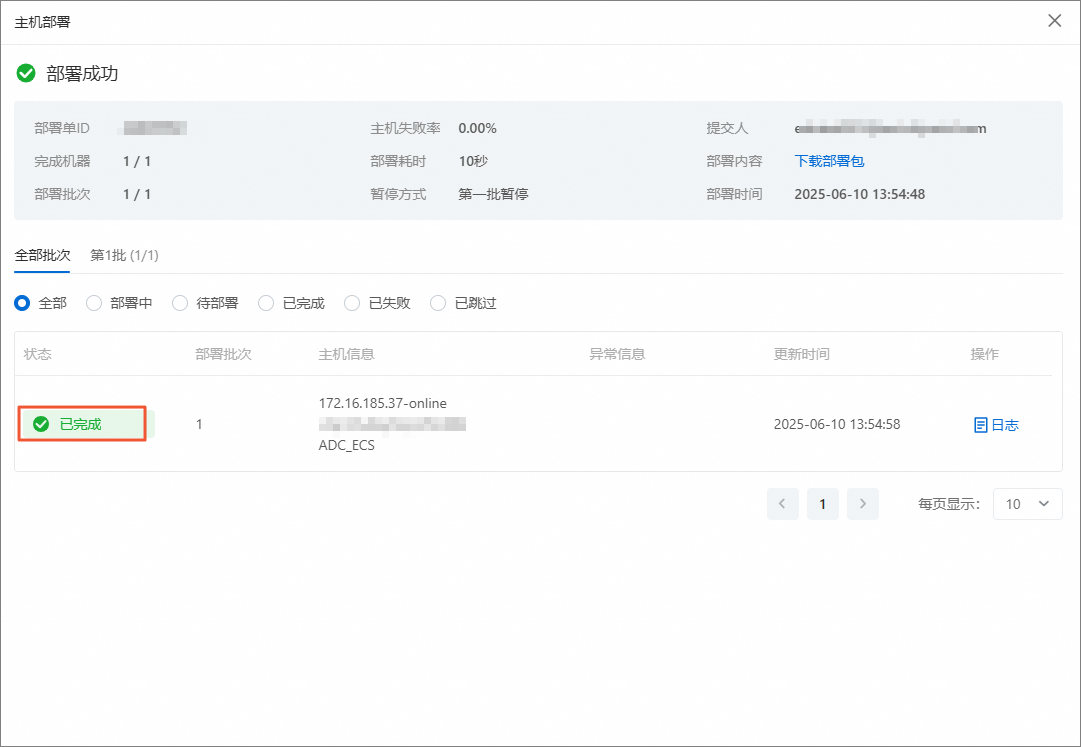Select the 已完成 radio filter
The image size is (1081, 747).
coord(266,303)
